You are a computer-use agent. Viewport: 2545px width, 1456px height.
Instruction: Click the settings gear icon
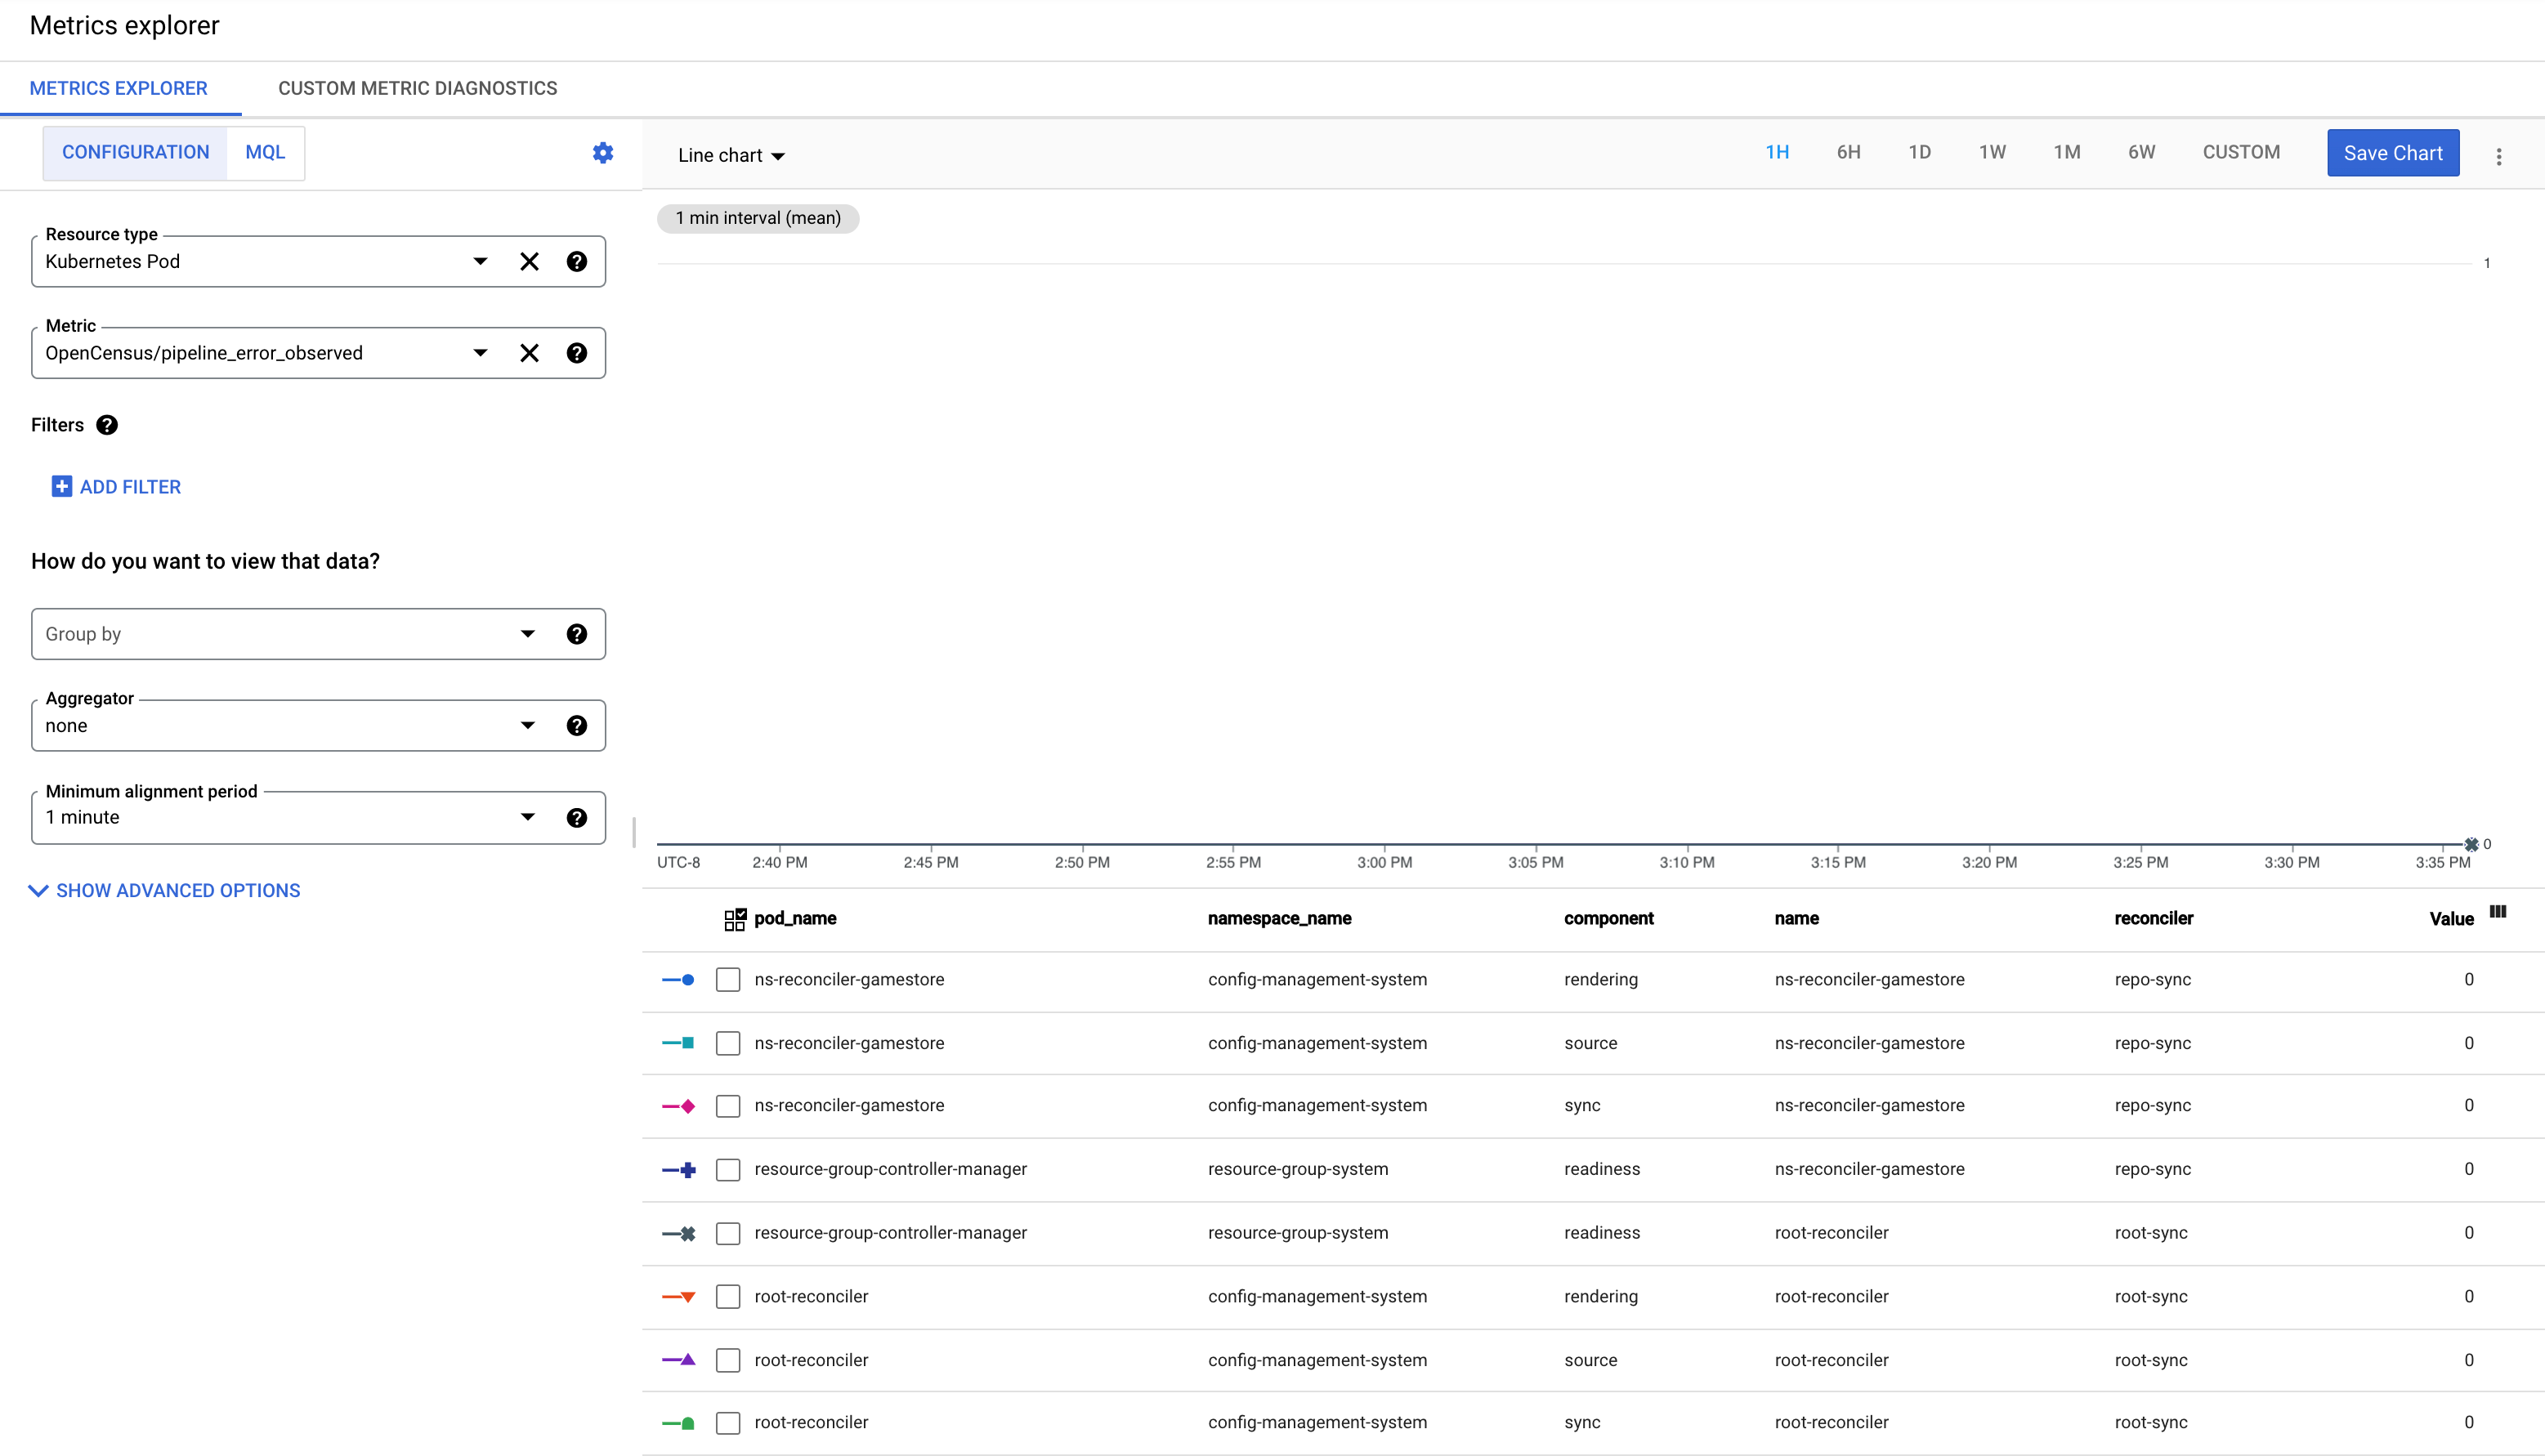603,152
